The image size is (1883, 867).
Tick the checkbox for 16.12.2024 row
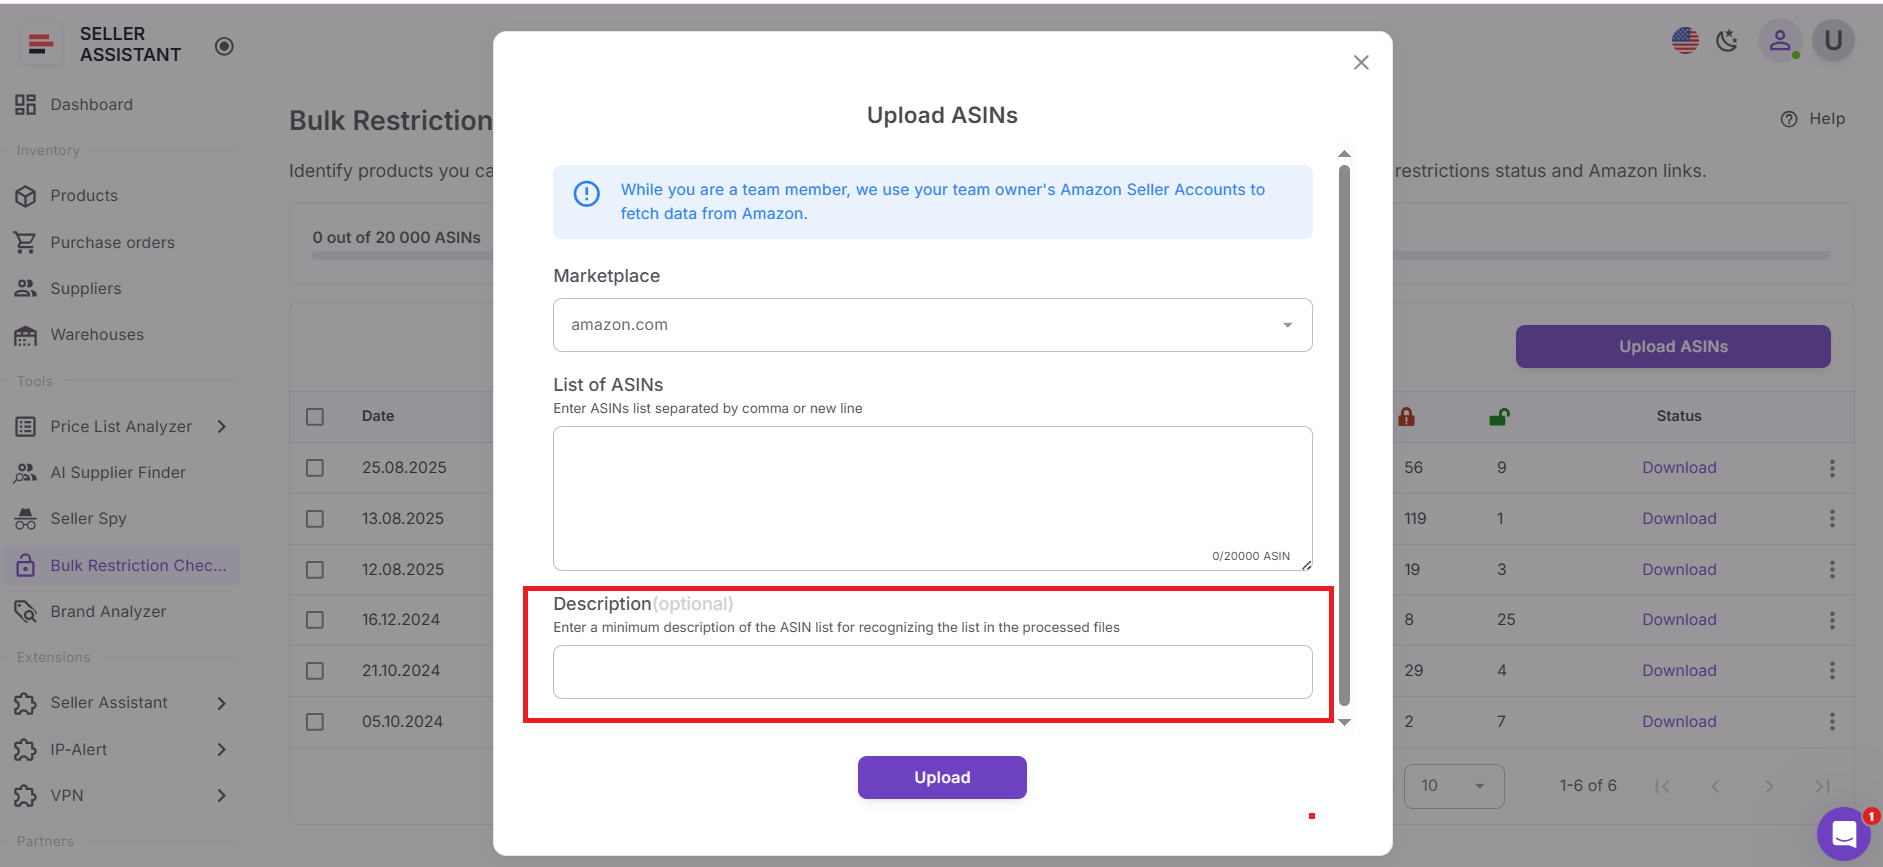coord(315,620)
